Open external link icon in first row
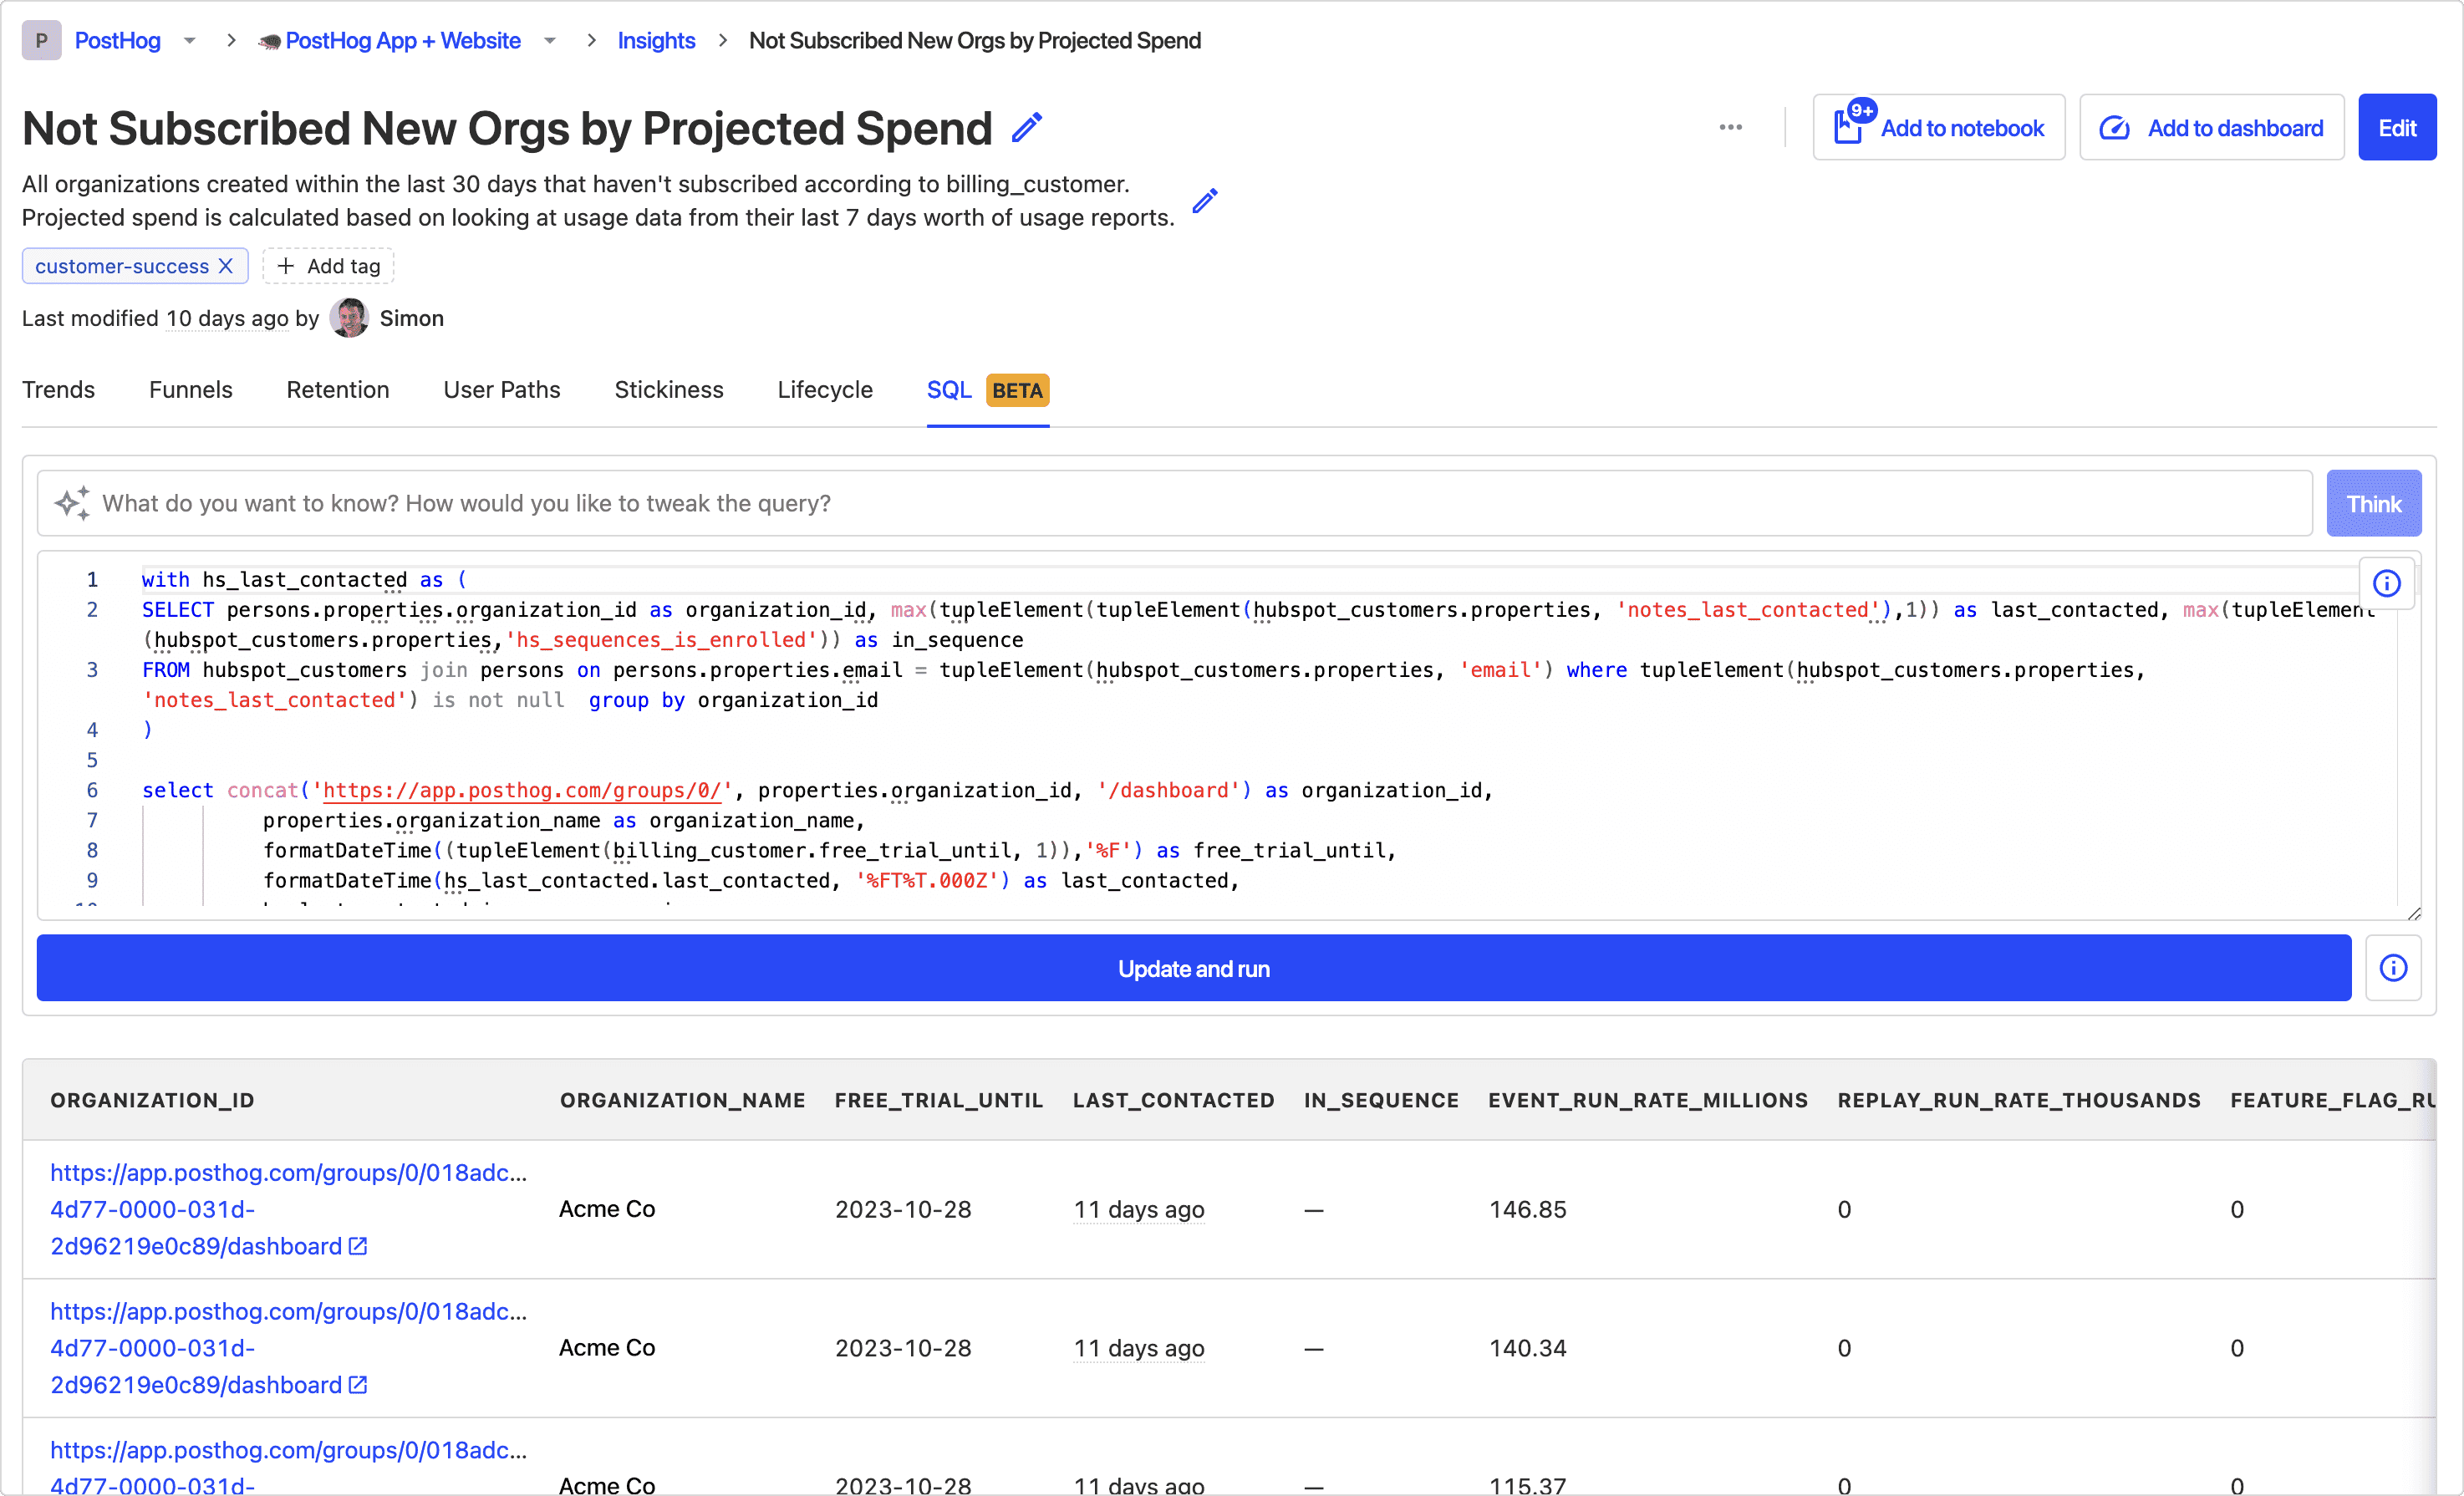2464x1496 pixels. (358, 1246)
